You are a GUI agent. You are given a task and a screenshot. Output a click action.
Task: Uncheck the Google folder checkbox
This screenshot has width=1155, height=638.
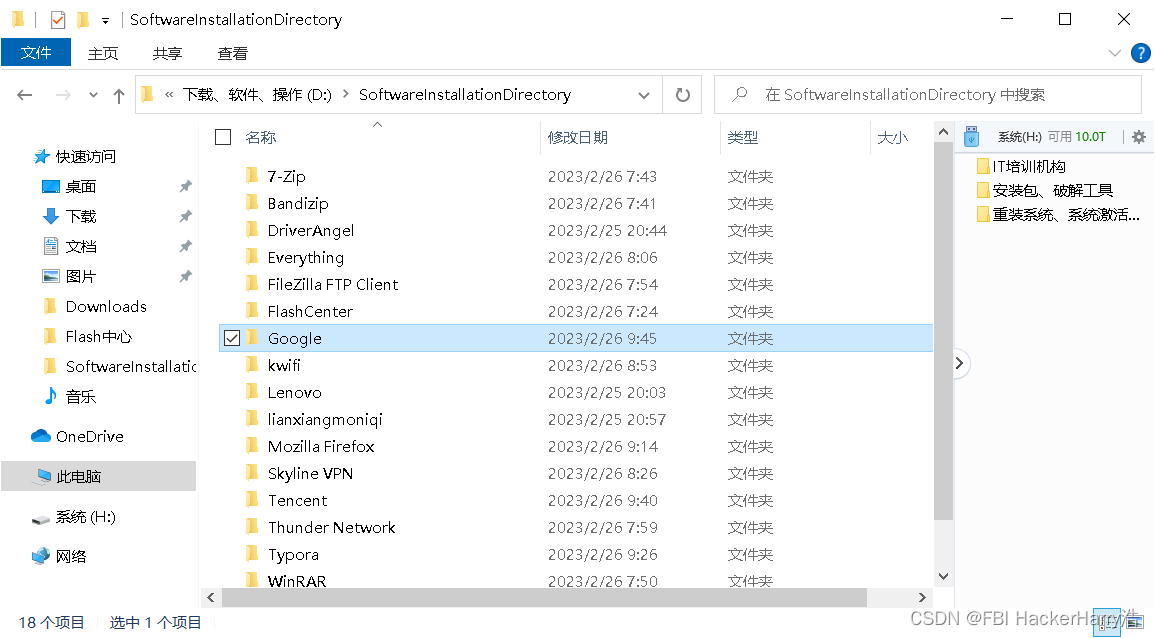(x=232, y=338)
